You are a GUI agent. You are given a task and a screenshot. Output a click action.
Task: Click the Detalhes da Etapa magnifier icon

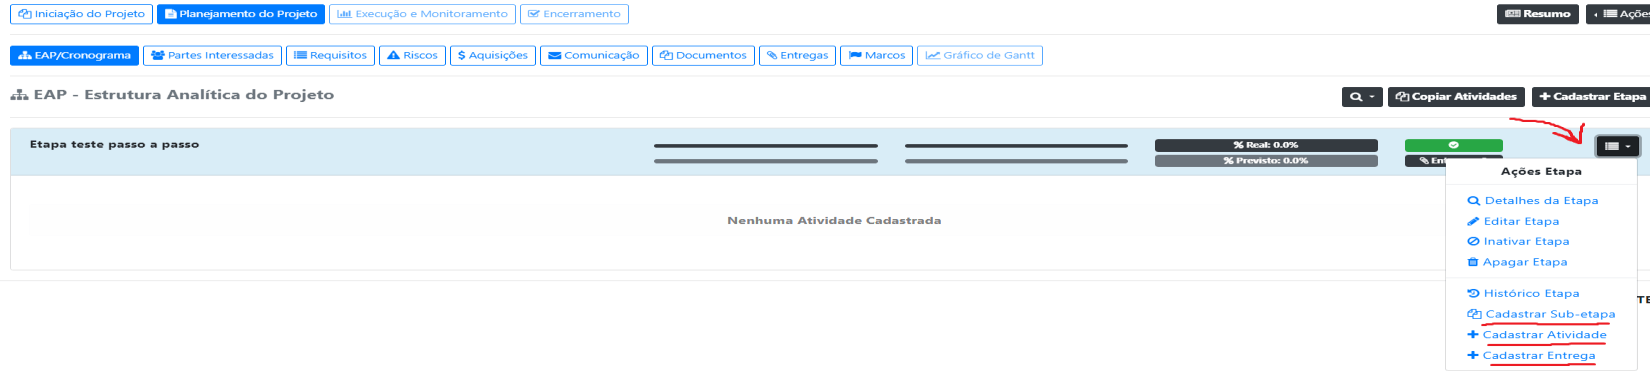point(1473,201)
